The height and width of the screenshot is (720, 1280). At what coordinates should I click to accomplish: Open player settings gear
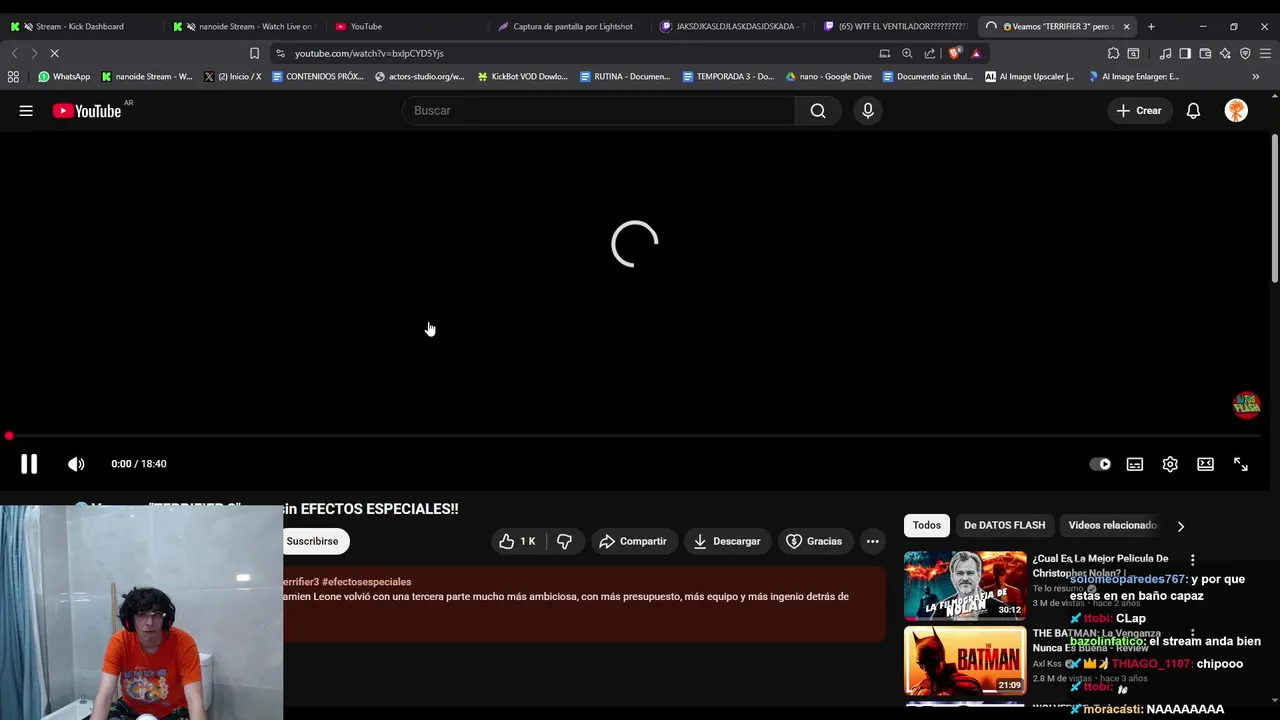coord(1170,464)
